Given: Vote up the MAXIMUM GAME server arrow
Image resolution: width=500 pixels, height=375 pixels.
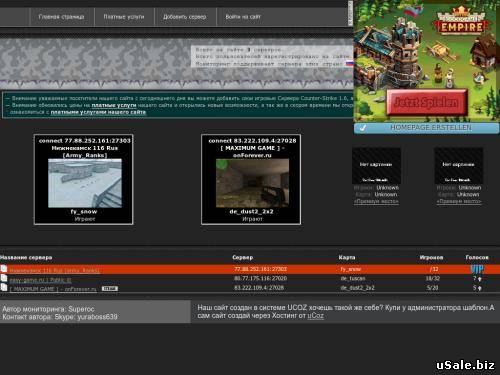Looking at the screenshot, I should pyautogui.click(x=480, y=288).
